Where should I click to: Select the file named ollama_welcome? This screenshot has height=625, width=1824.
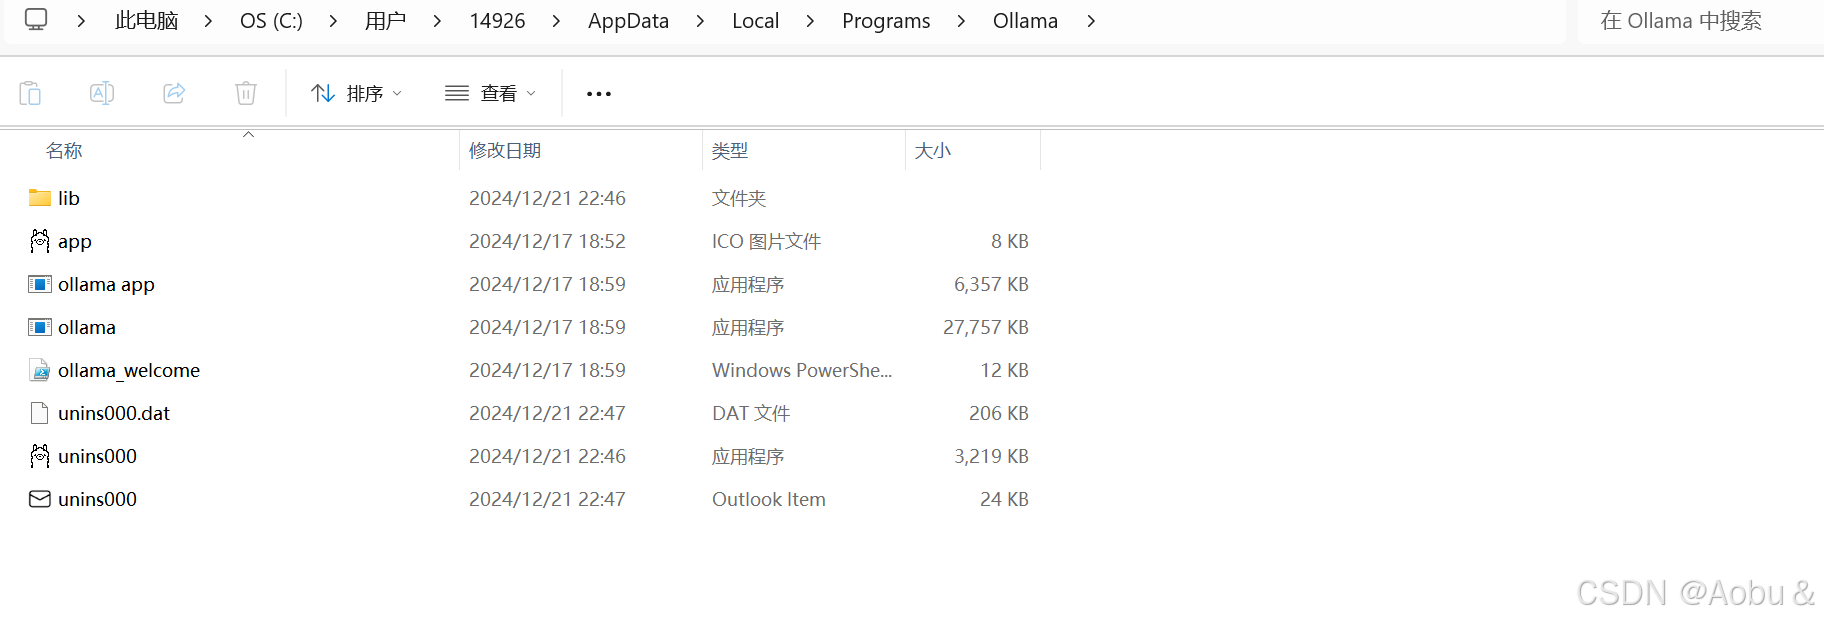pos(129,371)
